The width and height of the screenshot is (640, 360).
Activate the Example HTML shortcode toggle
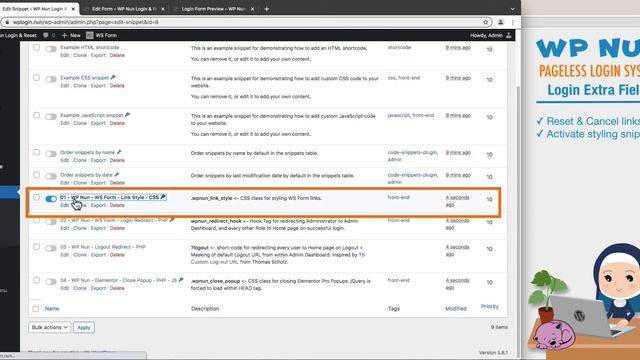(51, 49)
